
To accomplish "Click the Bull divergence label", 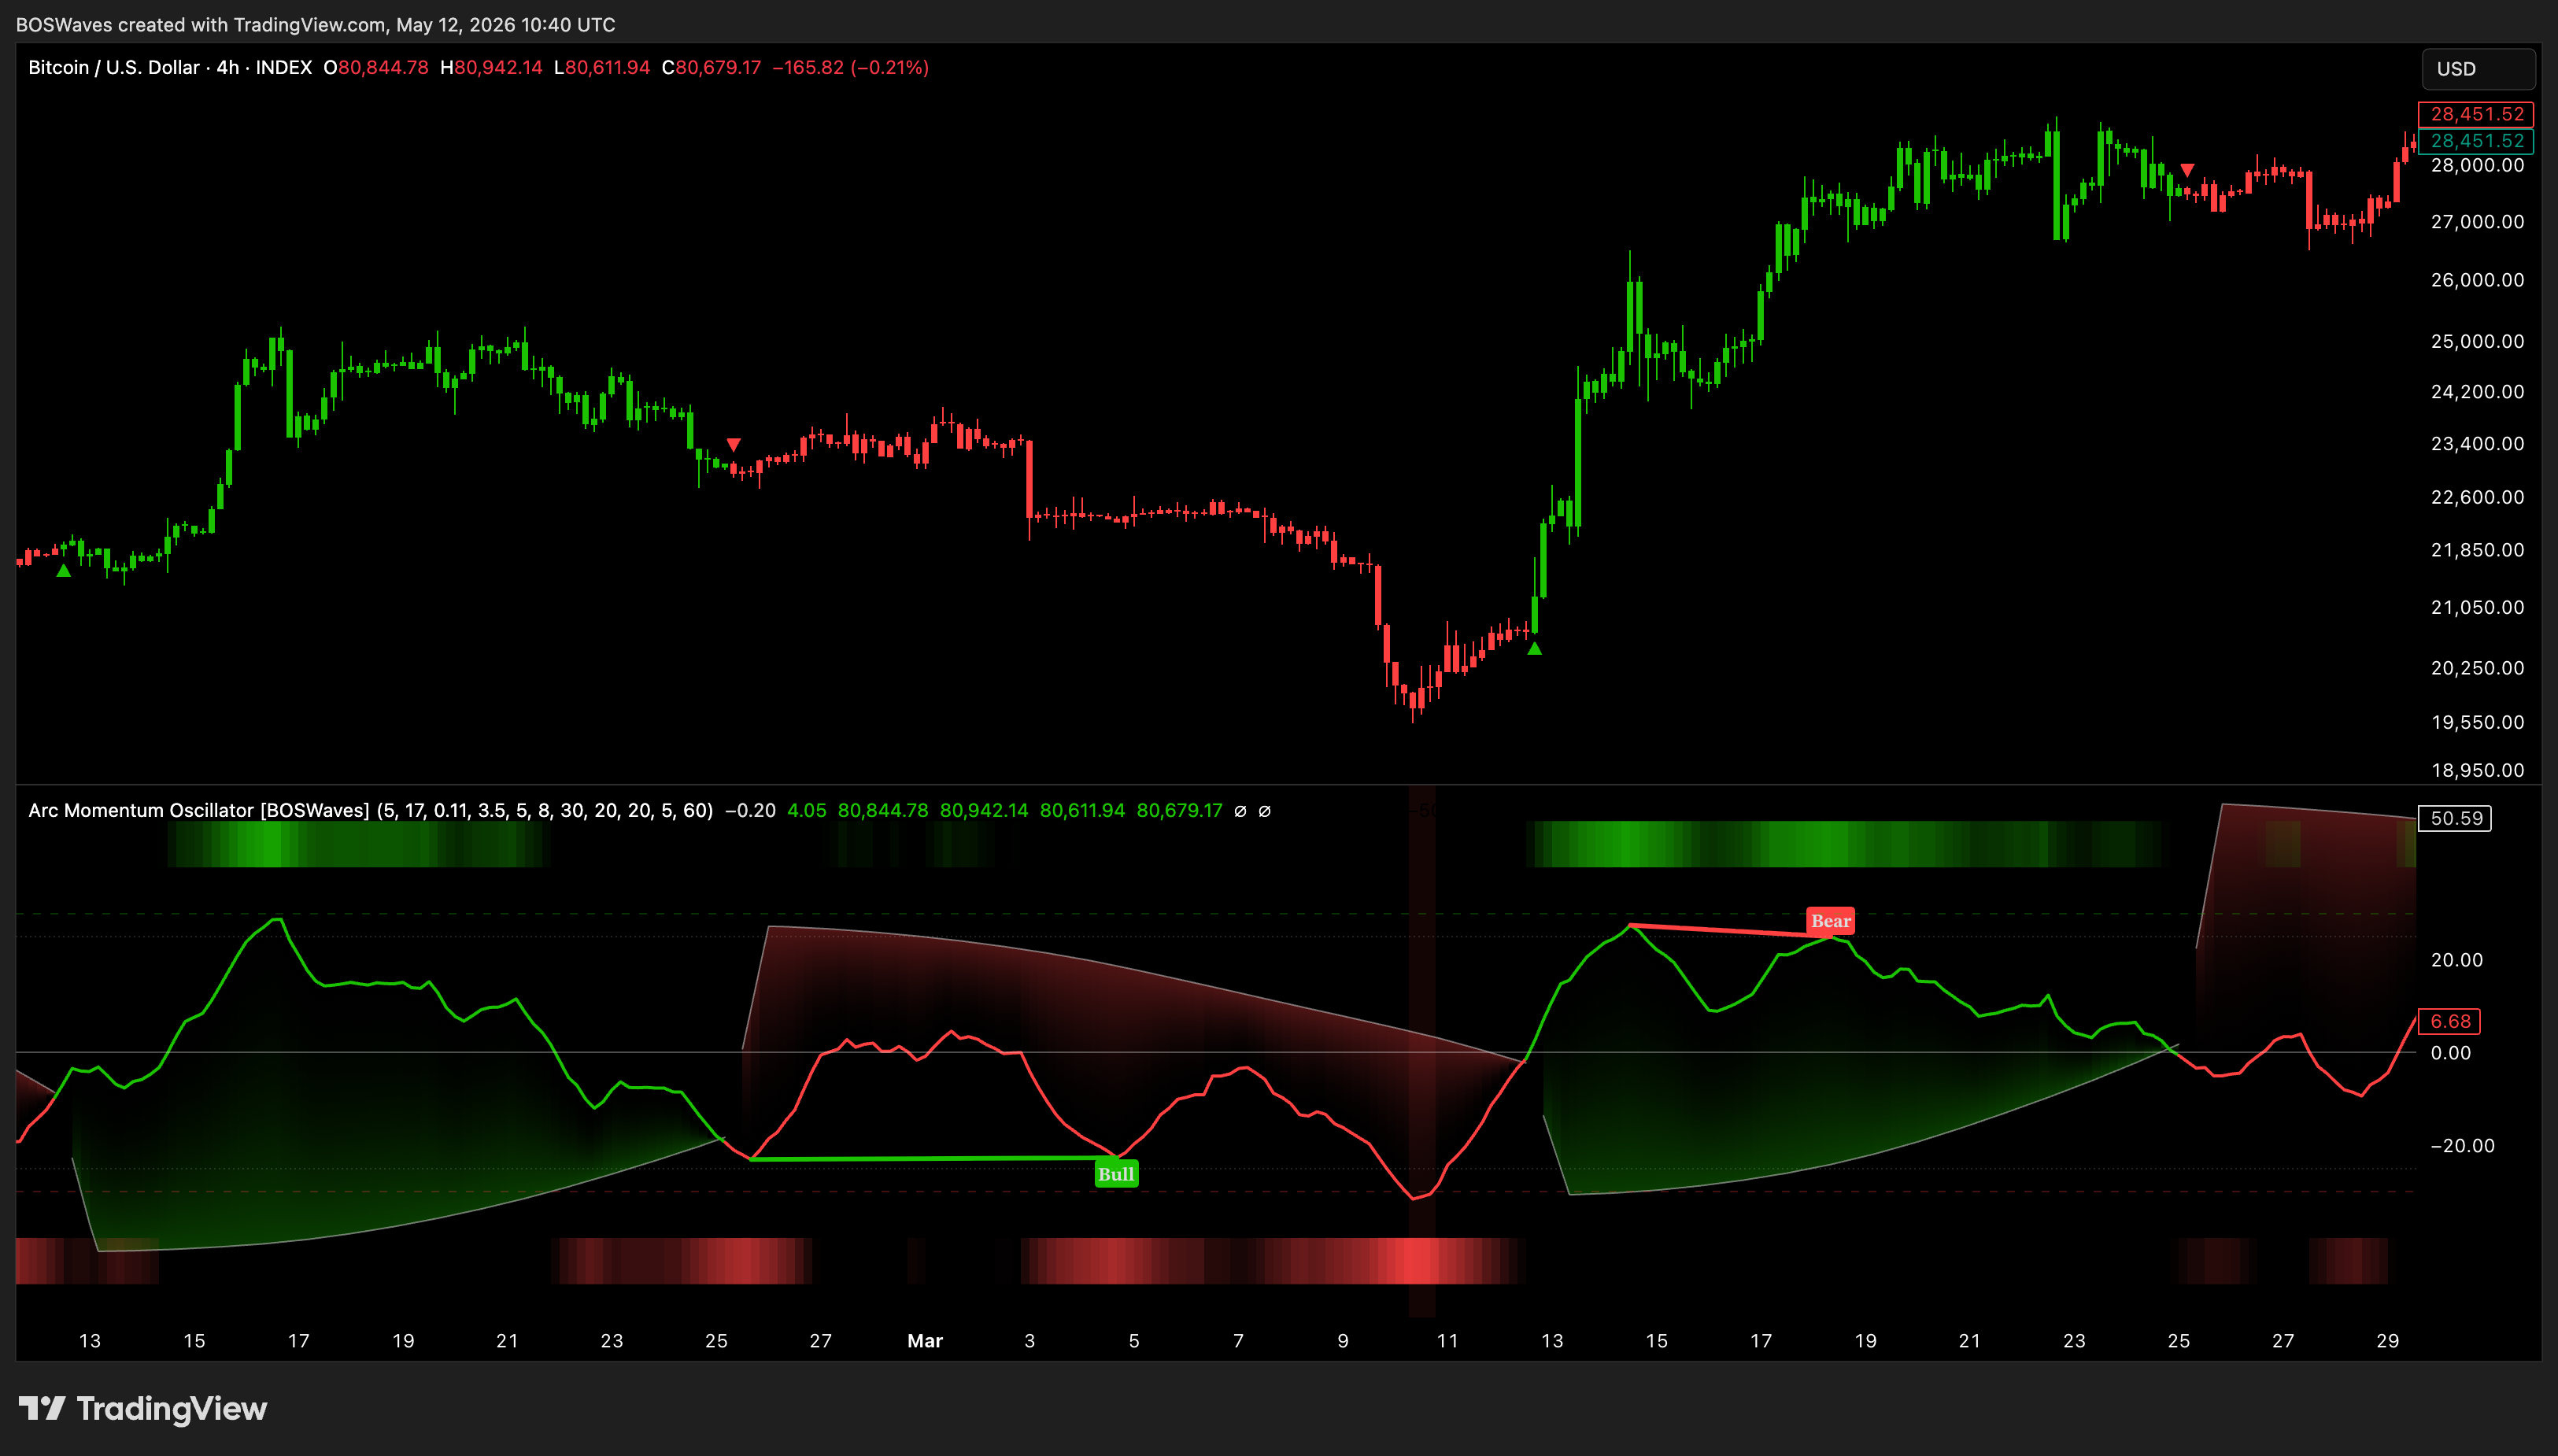I will (x=1116, y=1174).
